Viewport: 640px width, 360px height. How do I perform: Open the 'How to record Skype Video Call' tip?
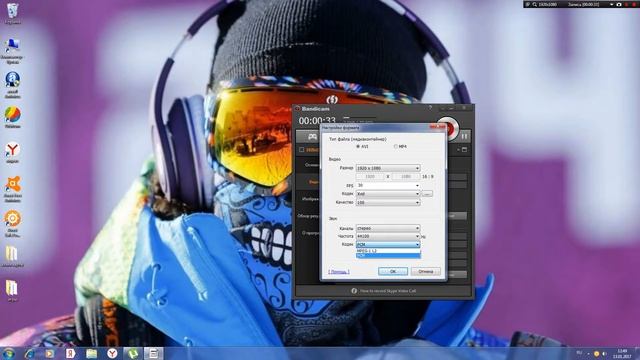tap(388, 291)
